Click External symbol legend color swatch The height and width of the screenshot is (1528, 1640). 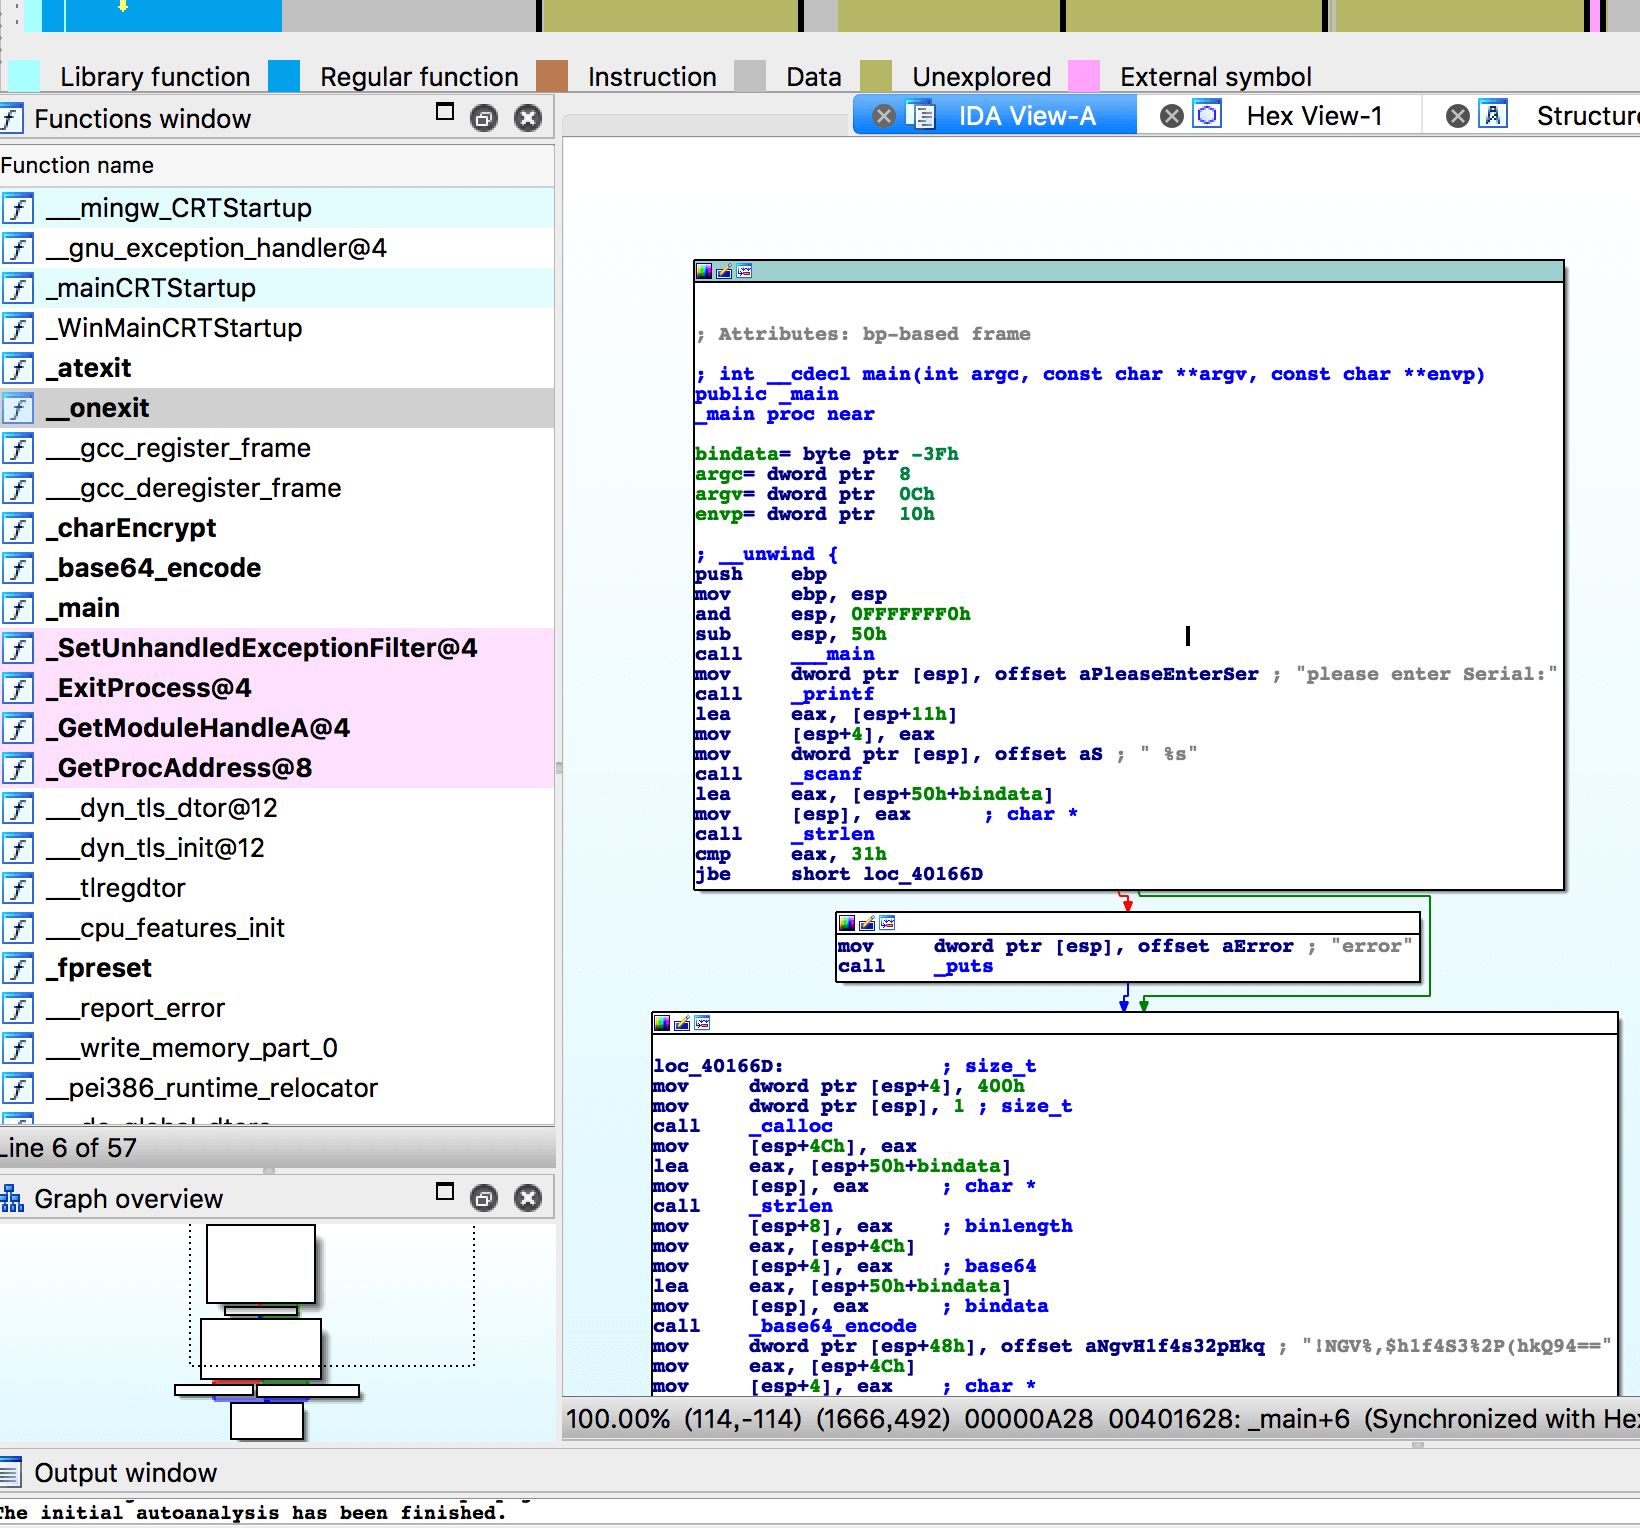tap(1084, 76)
